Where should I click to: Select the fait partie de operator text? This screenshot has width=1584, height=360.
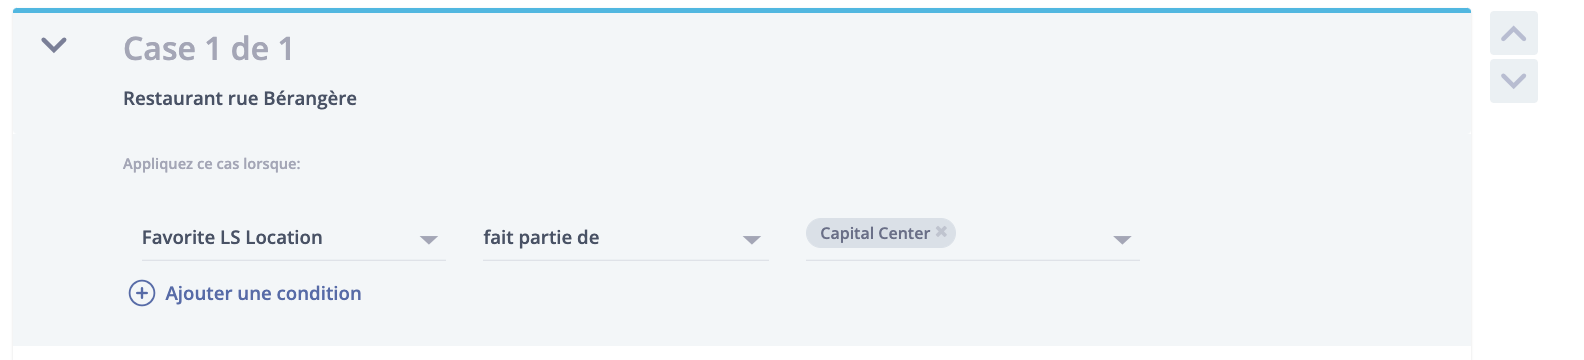541,237
